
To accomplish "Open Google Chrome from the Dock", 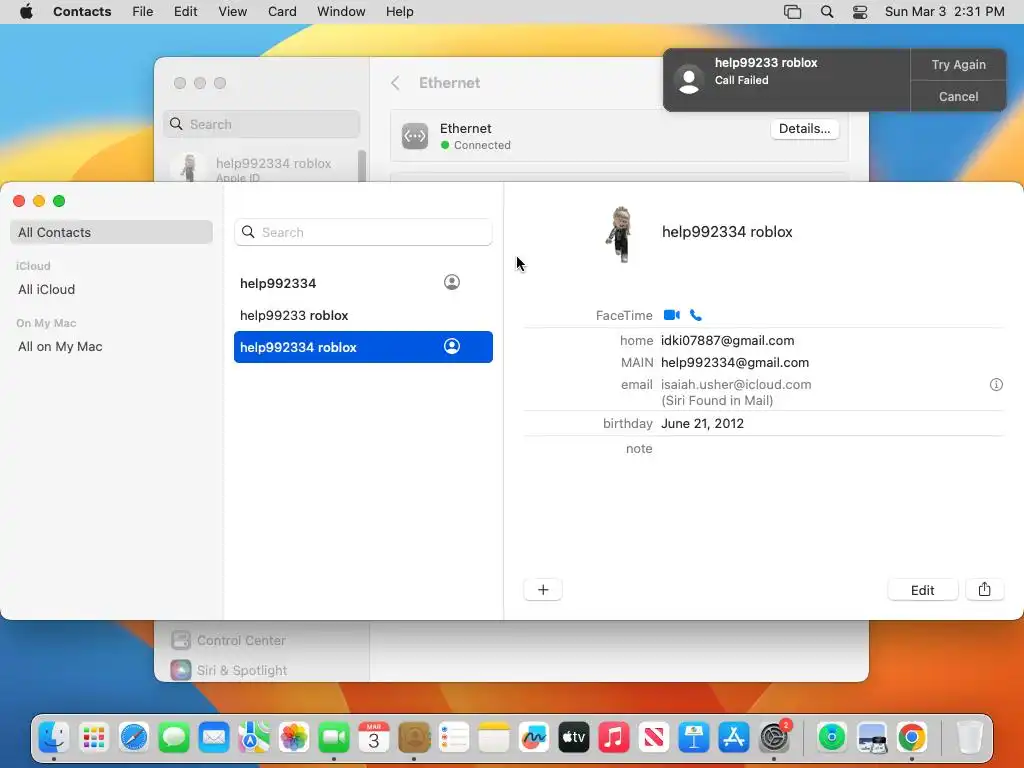I will pyautogui.click(x=912, y=737).
